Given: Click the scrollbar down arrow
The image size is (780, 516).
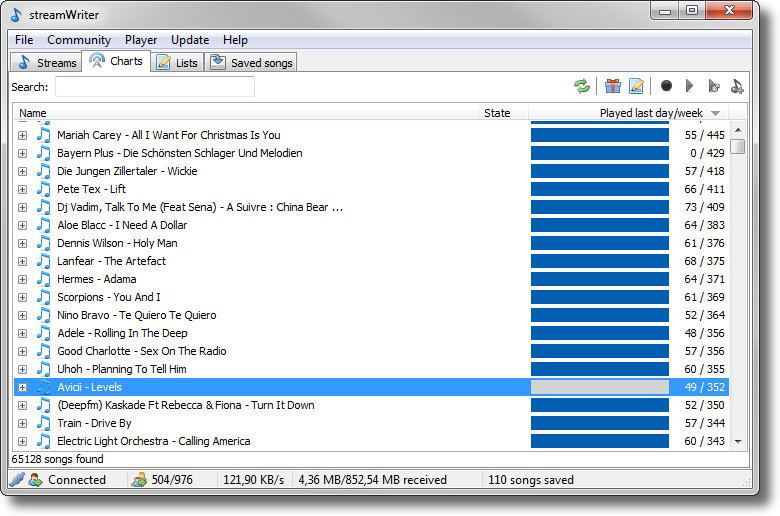Looking at the screenshot, I should 738,441.
